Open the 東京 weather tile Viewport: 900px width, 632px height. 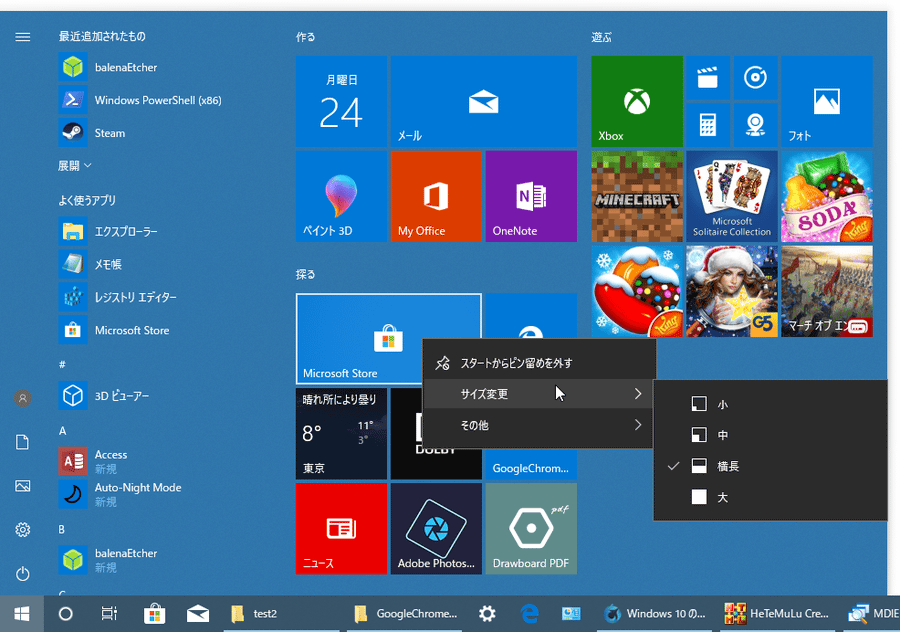click(342, 433)
